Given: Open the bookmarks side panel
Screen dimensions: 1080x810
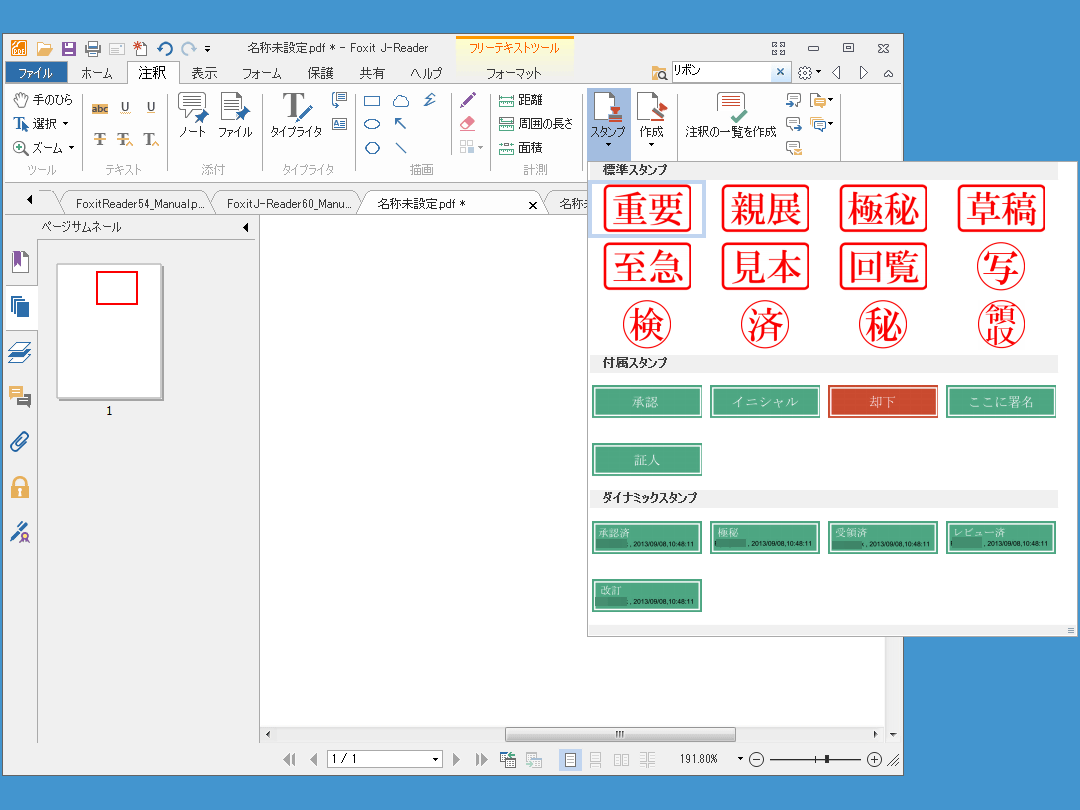Looking at the screenshot, I should tap(21, 261).
